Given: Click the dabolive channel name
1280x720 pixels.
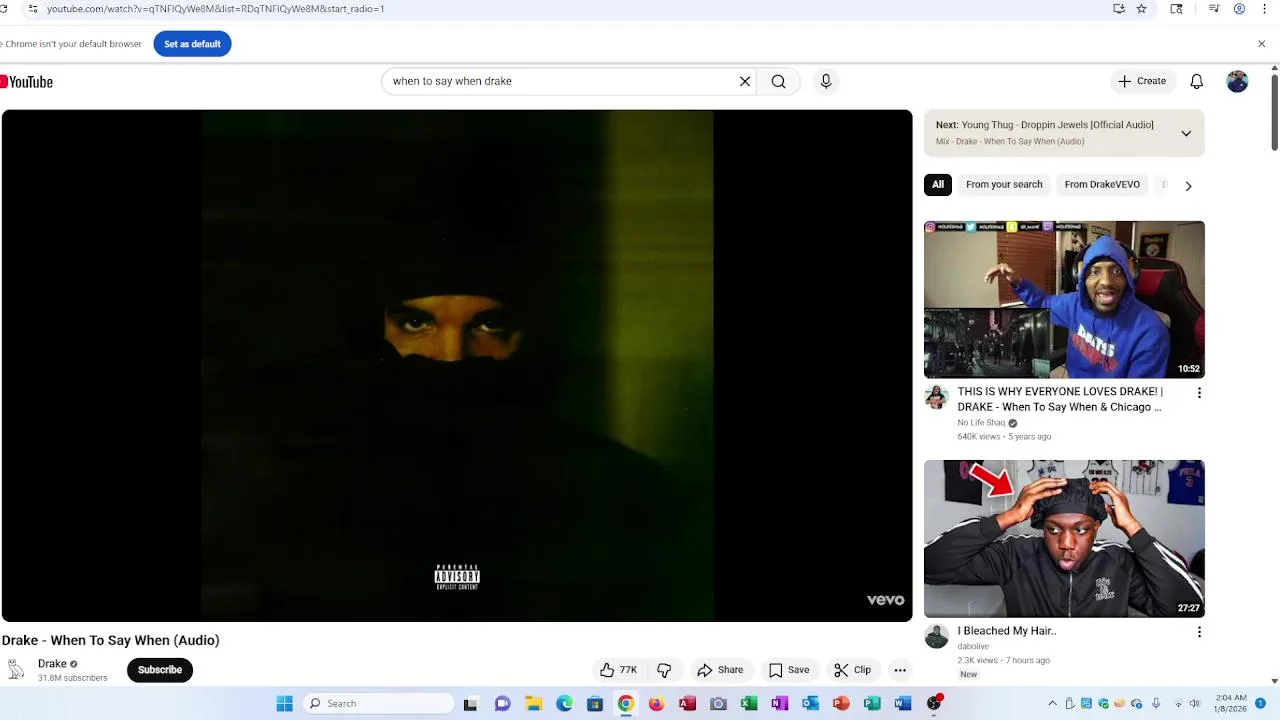Looking at the screenshot, I should coord(973,646).
